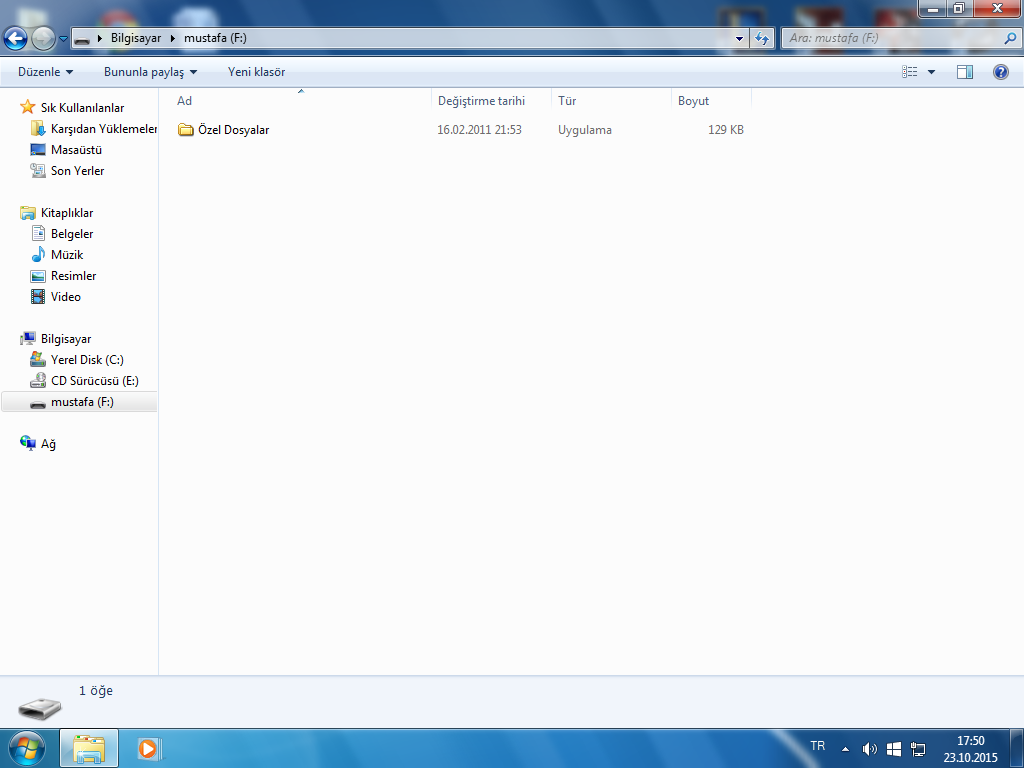Select the Müzik library
The width and height of the screenshot is (1024, 768).
[67, 255]
